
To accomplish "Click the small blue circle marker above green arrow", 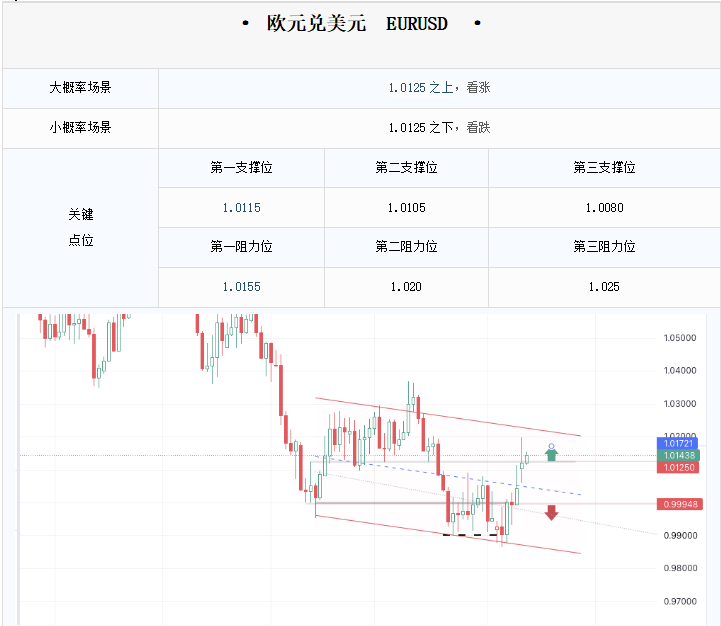I will [x=551, y=446].
